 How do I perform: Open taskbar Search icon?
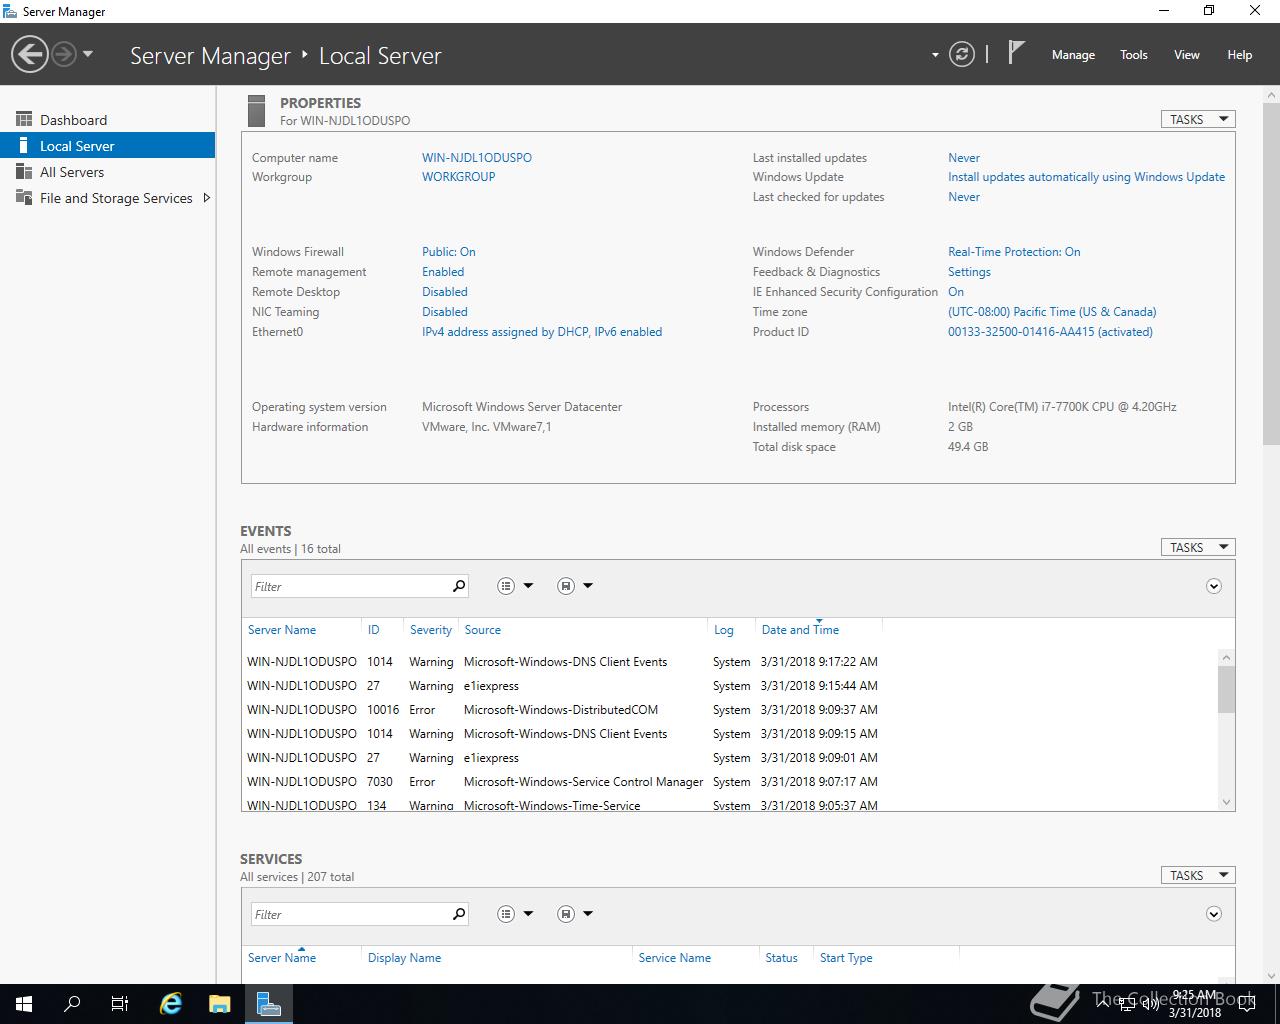coord(72,1004)
